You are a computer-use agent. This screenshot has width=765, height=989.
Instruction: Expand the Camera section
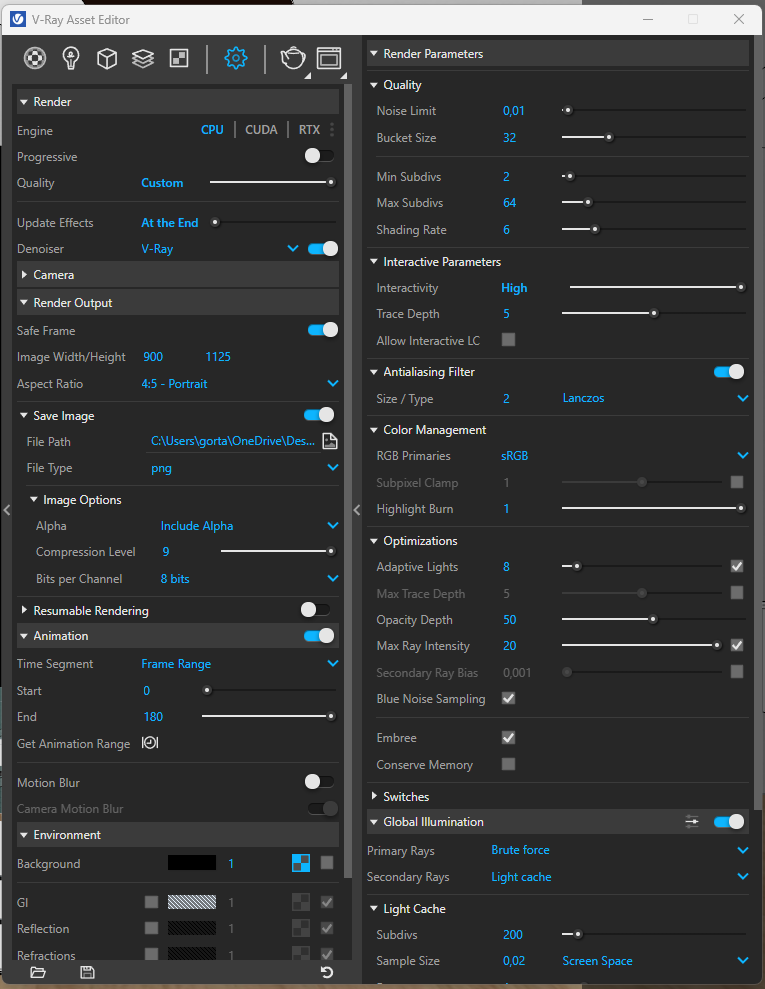(178, 275)
